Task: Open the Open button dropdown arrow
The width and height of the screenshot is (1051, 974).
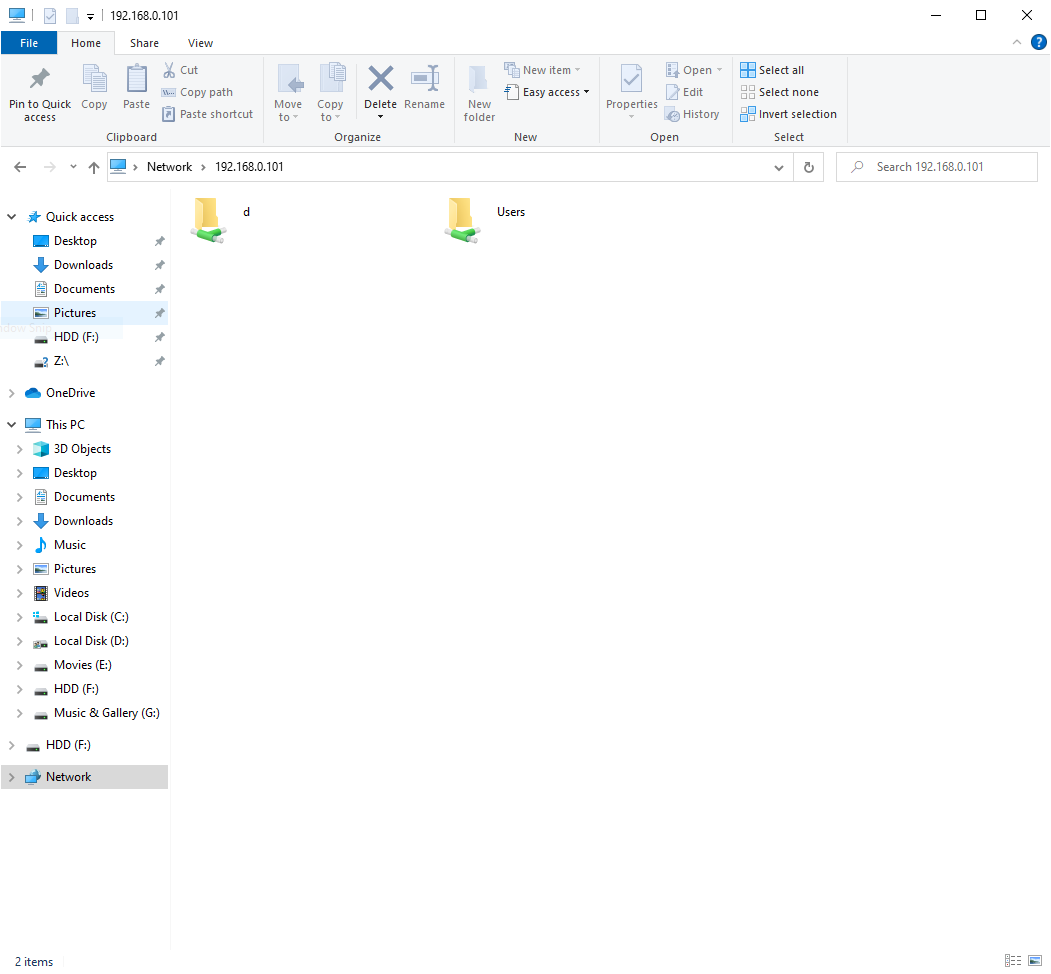Action: click(719, 70)
